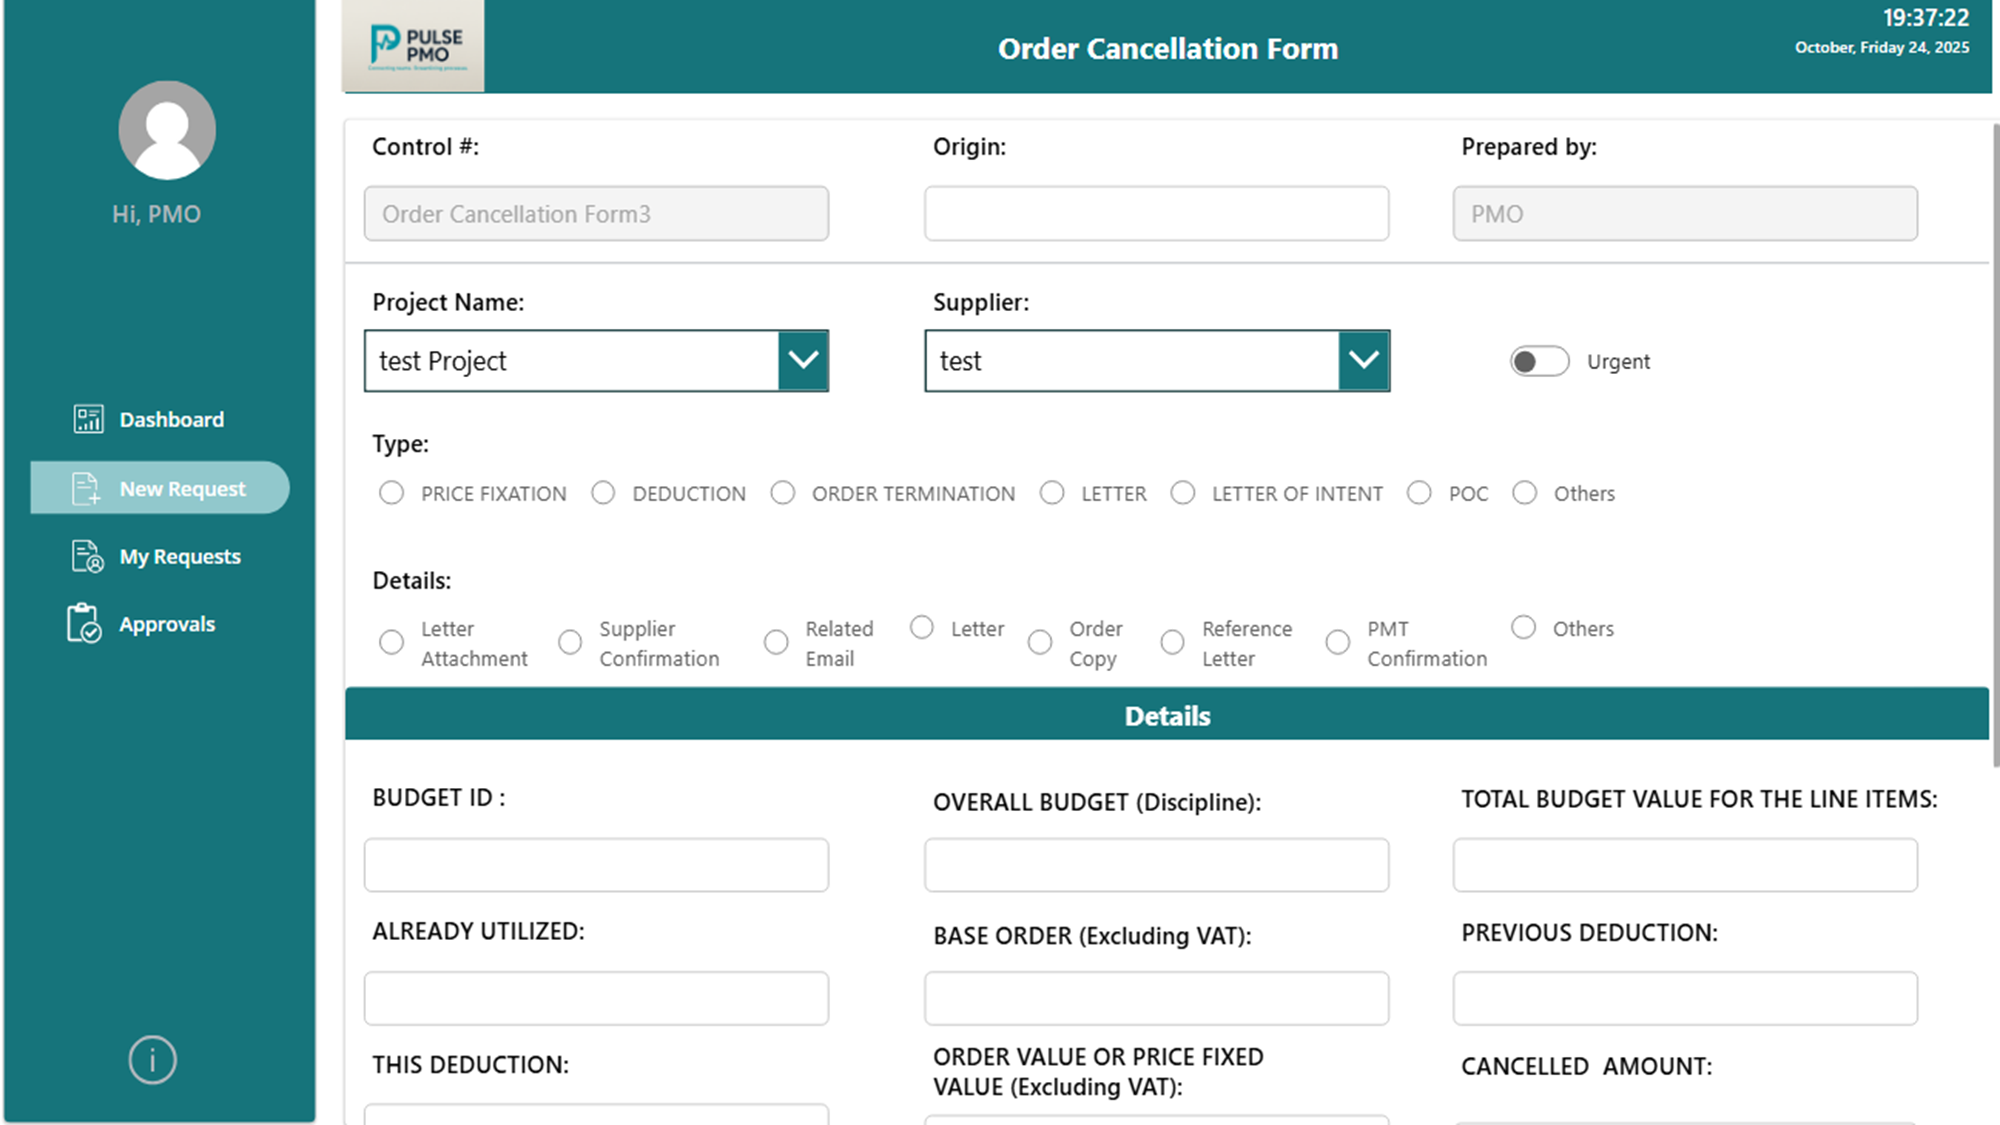Choose Supplier Confirmation detail option
The height and width of the screenshot is (1125, 2000).
[x=570, y=642]
